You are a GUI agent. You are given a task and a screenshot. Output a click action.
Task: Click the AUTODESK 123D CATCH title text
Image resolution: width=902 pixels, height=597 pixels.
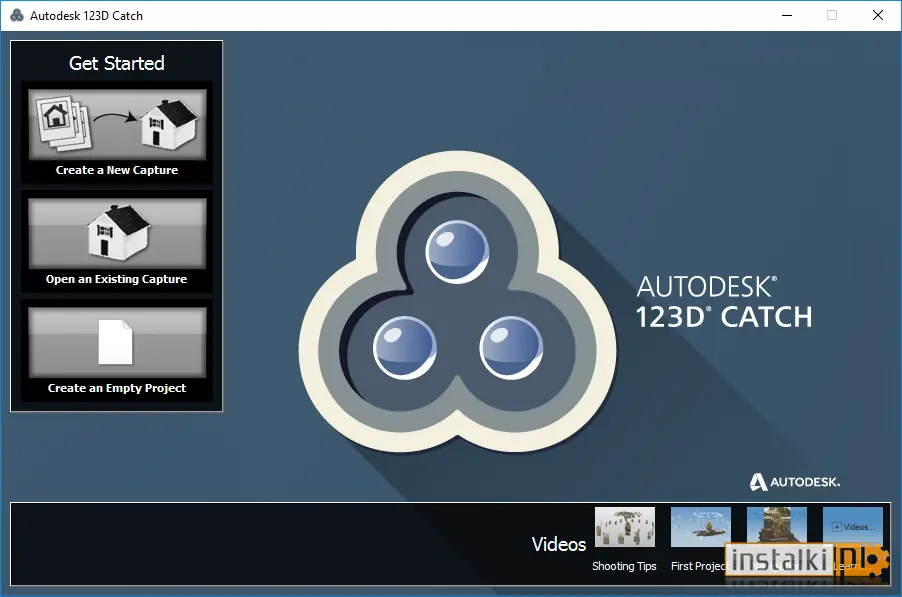click(x=724, y=302)
